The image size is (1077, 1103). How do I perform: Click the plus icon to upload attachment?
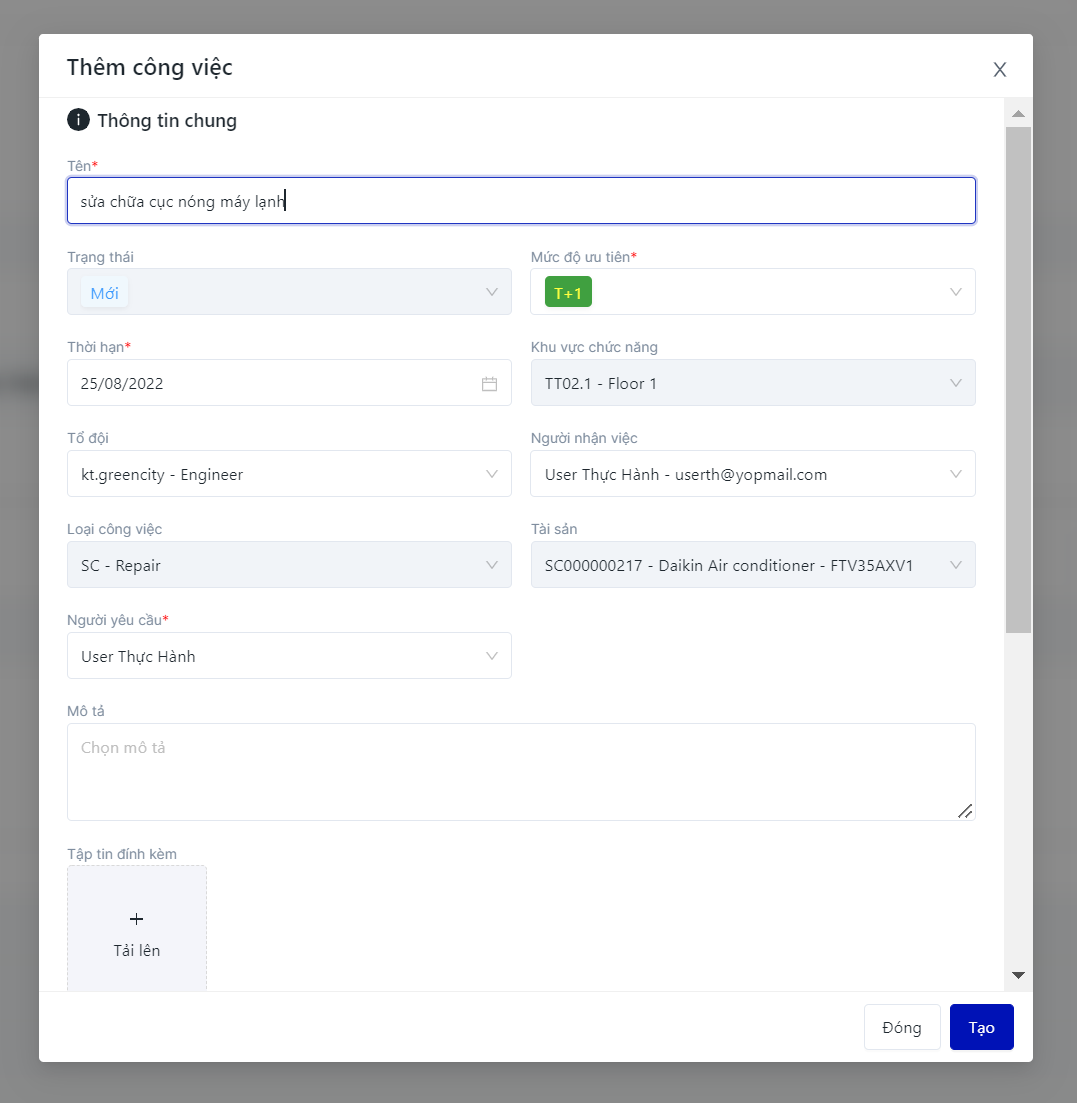coord(137,919)
